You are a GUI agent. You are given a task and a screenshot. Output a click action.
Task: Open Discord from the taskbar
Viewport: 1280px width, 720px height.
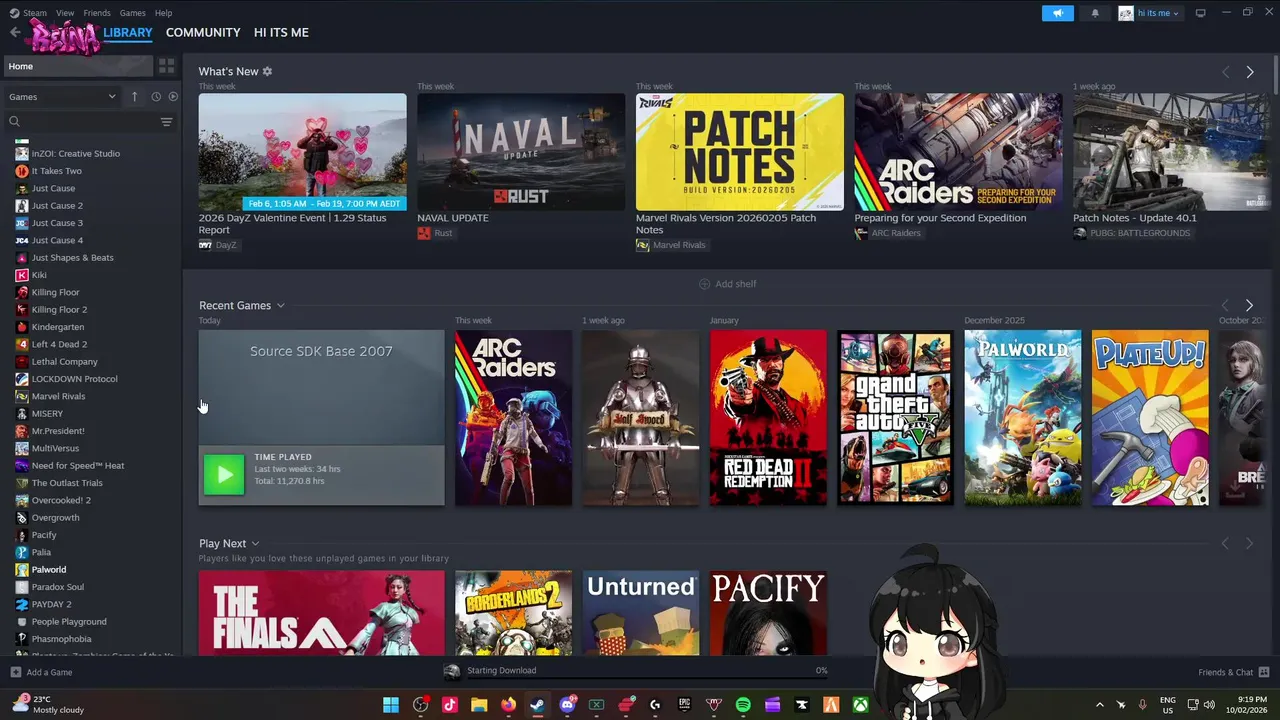pyautogui.click(x=567, y=705)
